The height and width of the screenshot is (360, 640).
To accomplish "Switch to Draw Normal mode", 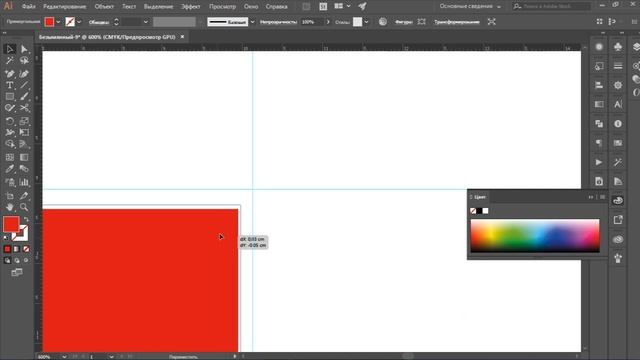I will 7,260.
